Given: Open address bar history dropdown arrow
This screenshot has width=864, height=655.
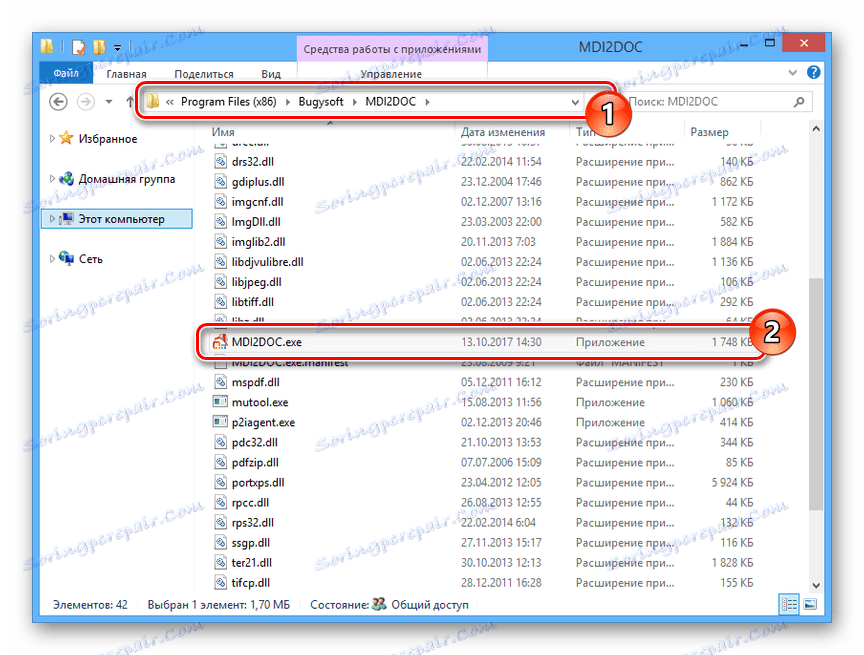Looking at the screenshot, I should click(x=575, y=102).
